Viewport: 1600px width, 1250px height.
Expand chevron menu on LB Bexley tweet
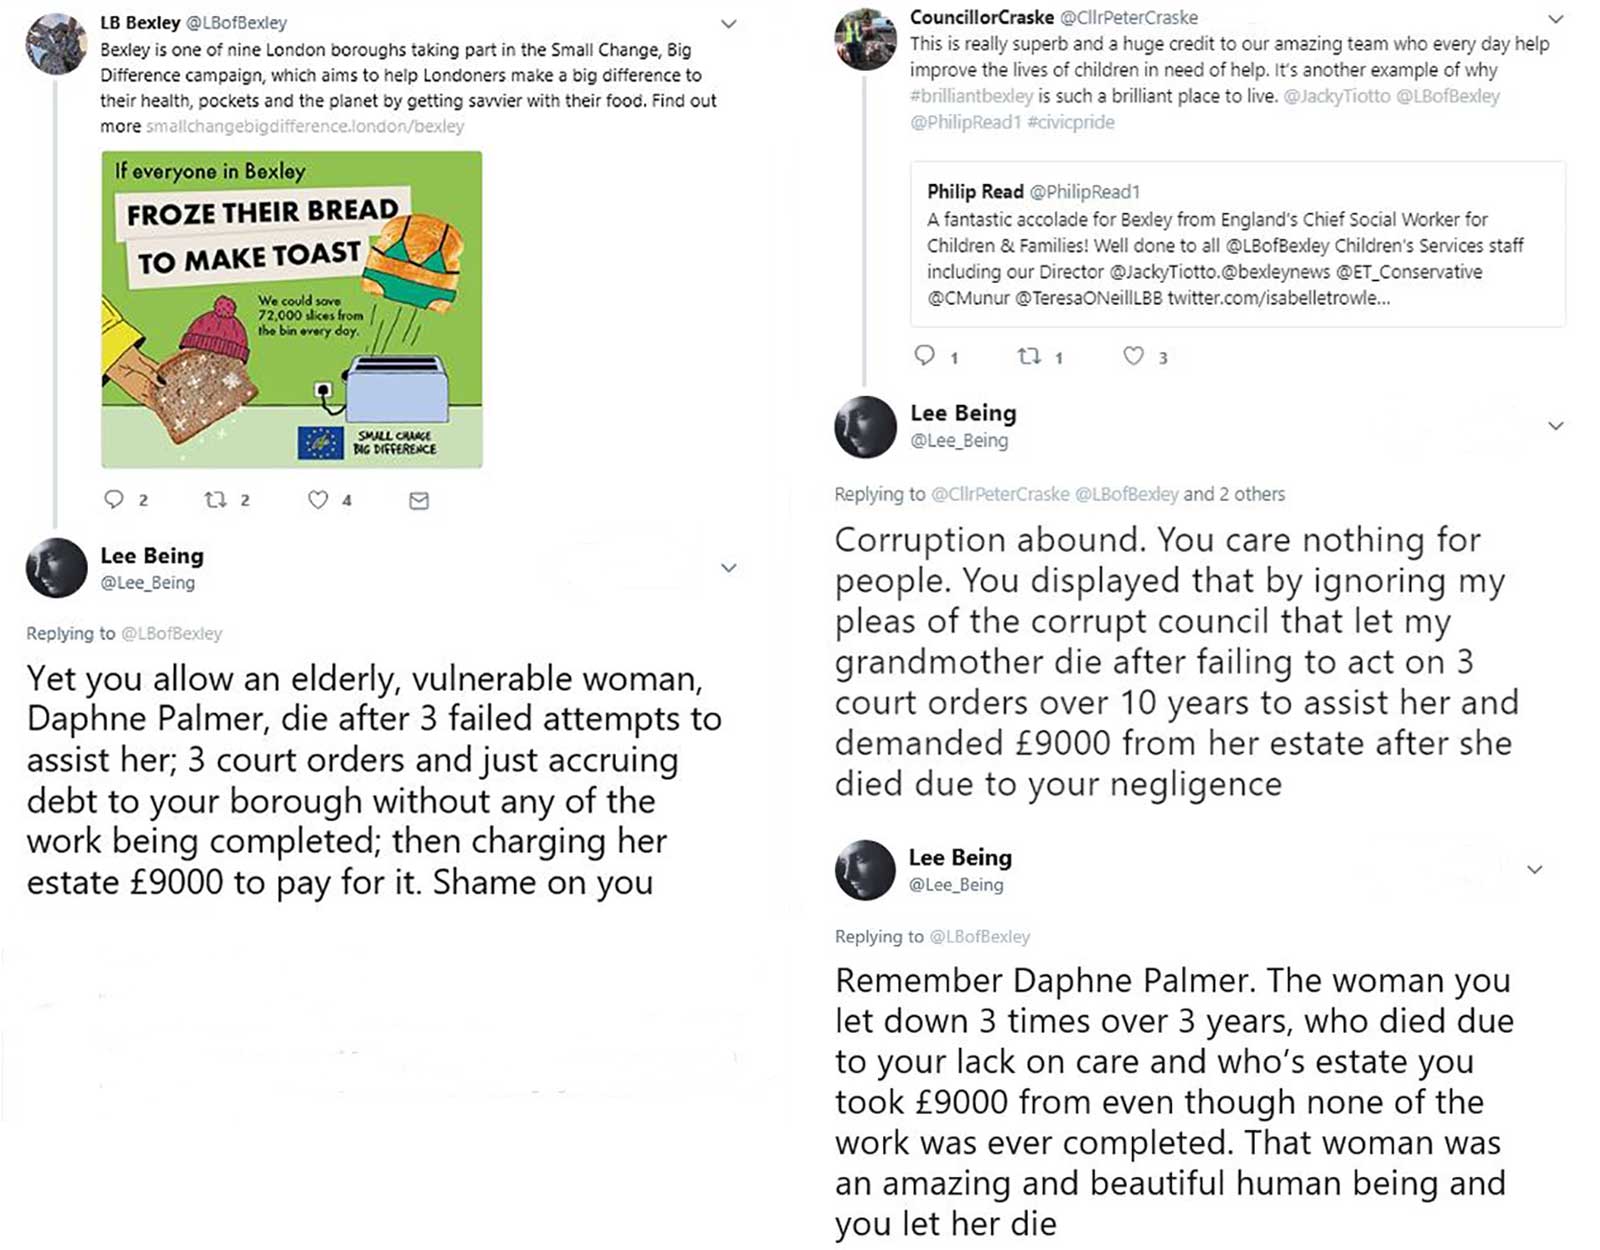click(x=729, y=24)
